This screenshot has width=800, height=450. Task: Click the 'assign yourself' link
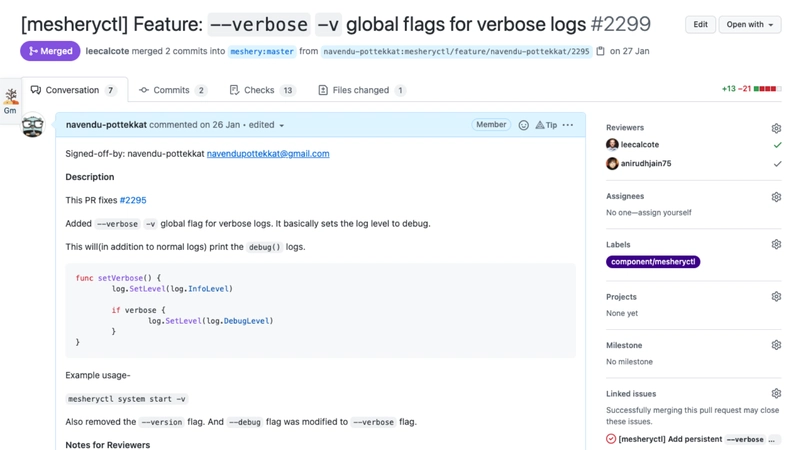point(666,213)
